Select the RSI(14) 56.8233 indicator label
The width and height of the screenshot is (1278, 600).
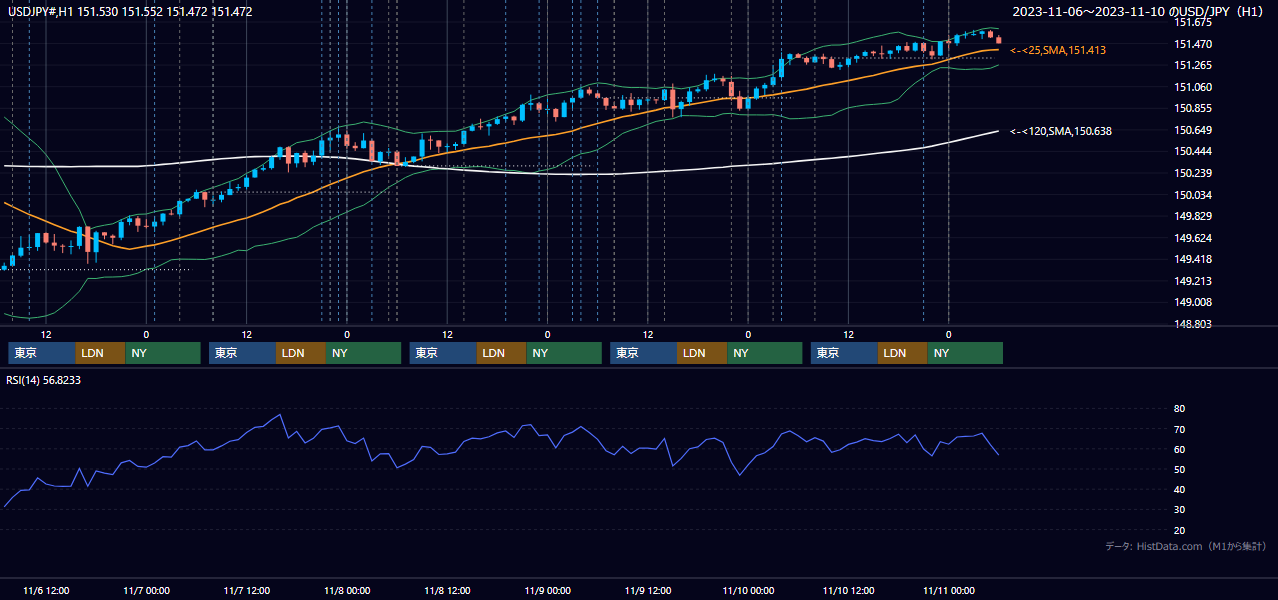click(43, 380)
